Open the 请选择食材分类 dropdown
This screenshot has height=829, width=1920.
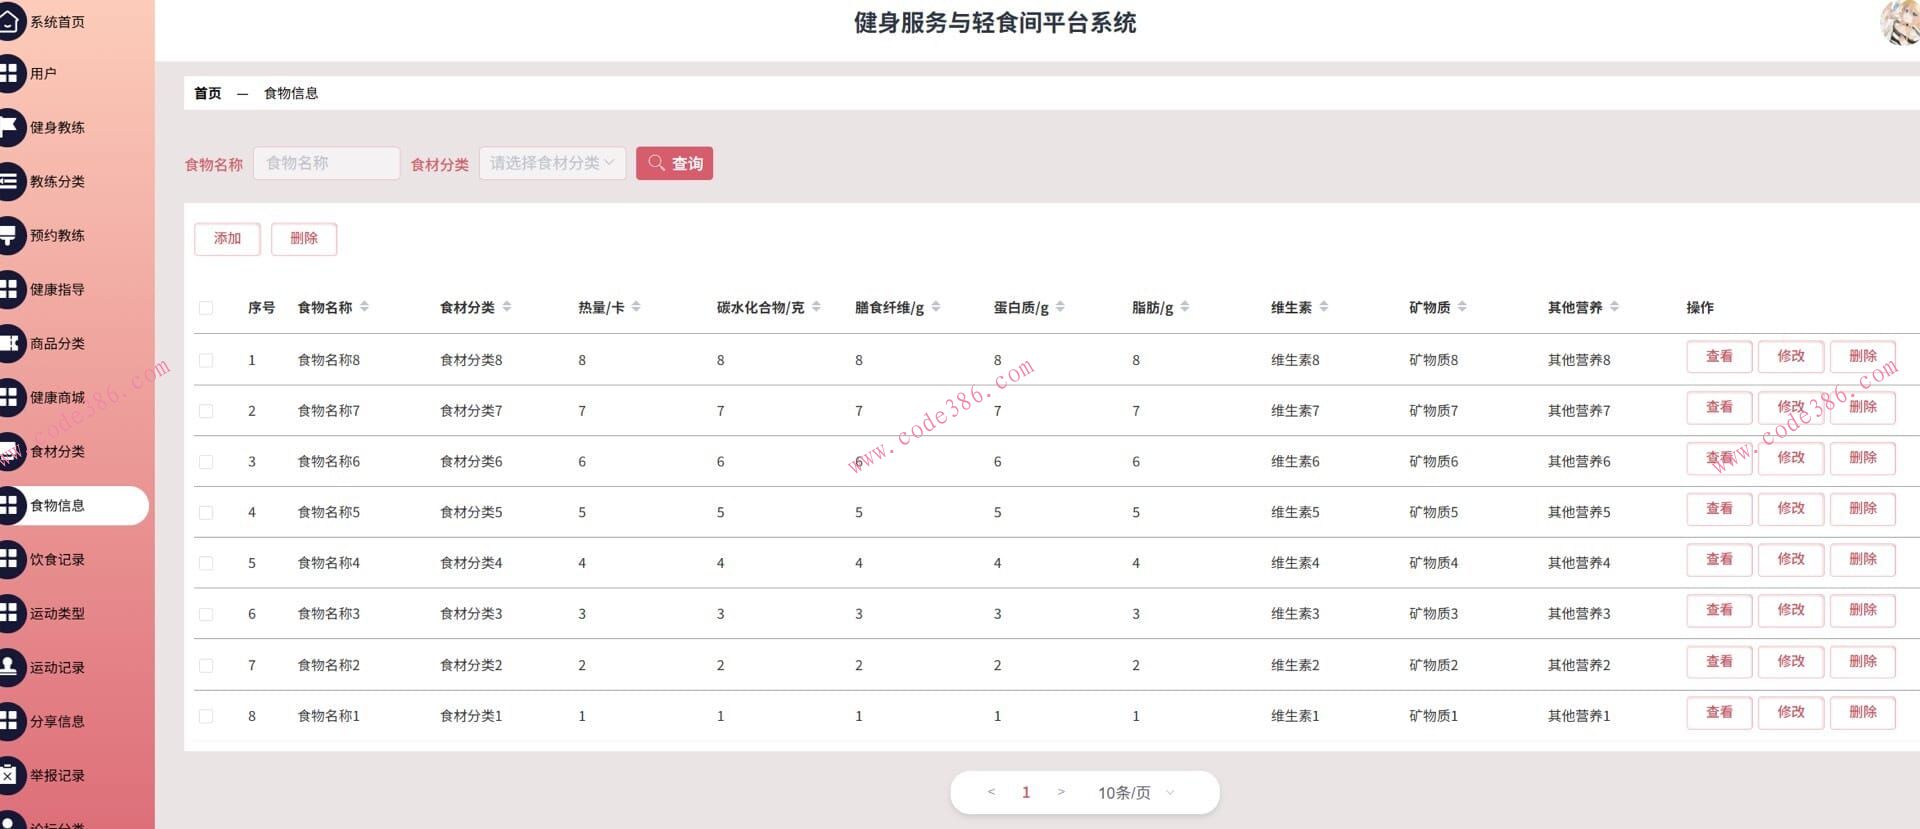553,163
